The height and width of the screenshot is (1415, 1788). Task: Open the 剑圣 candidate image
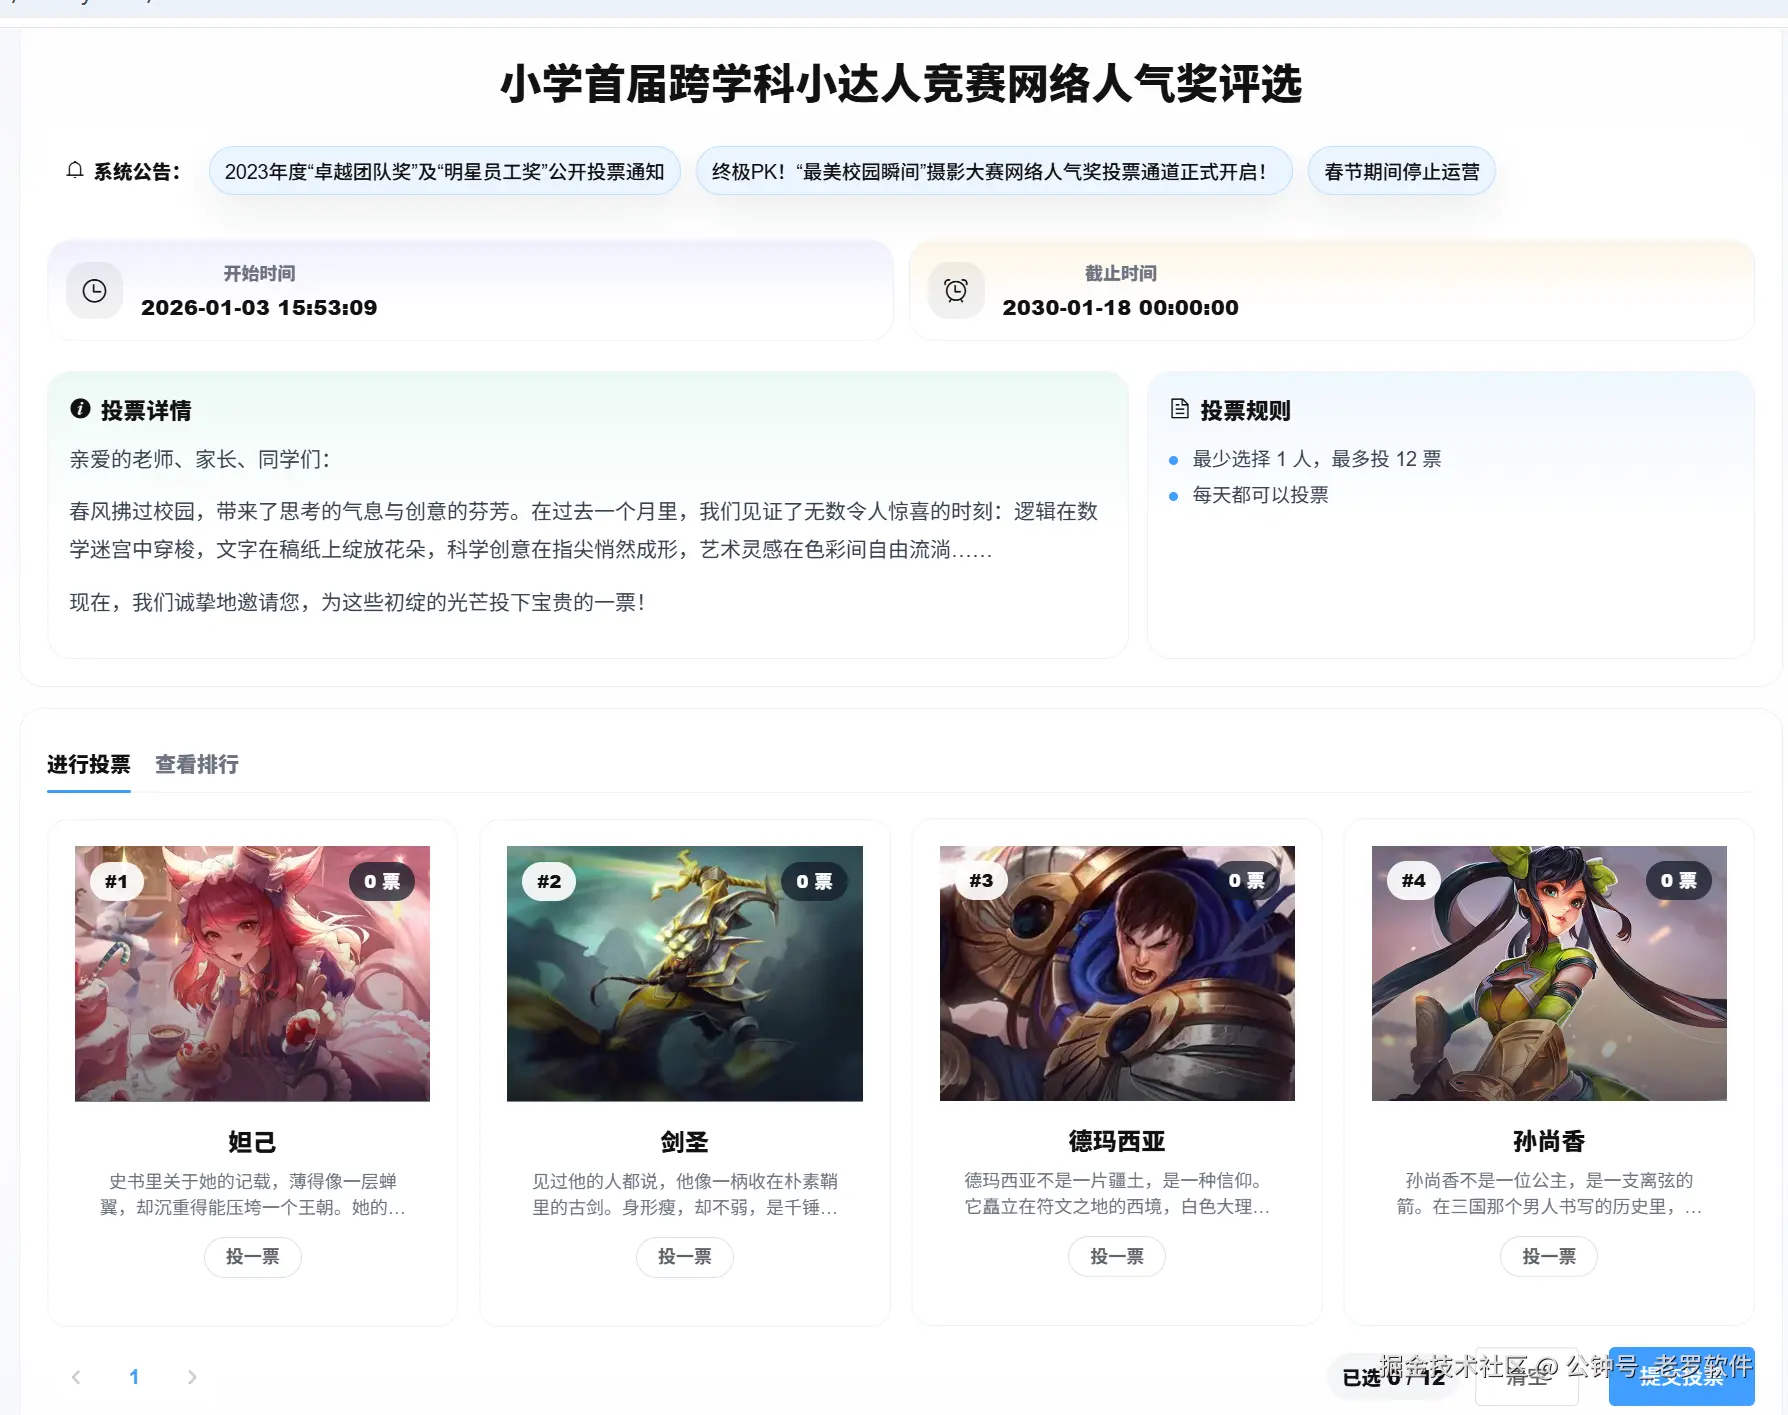tap(685, 974)
